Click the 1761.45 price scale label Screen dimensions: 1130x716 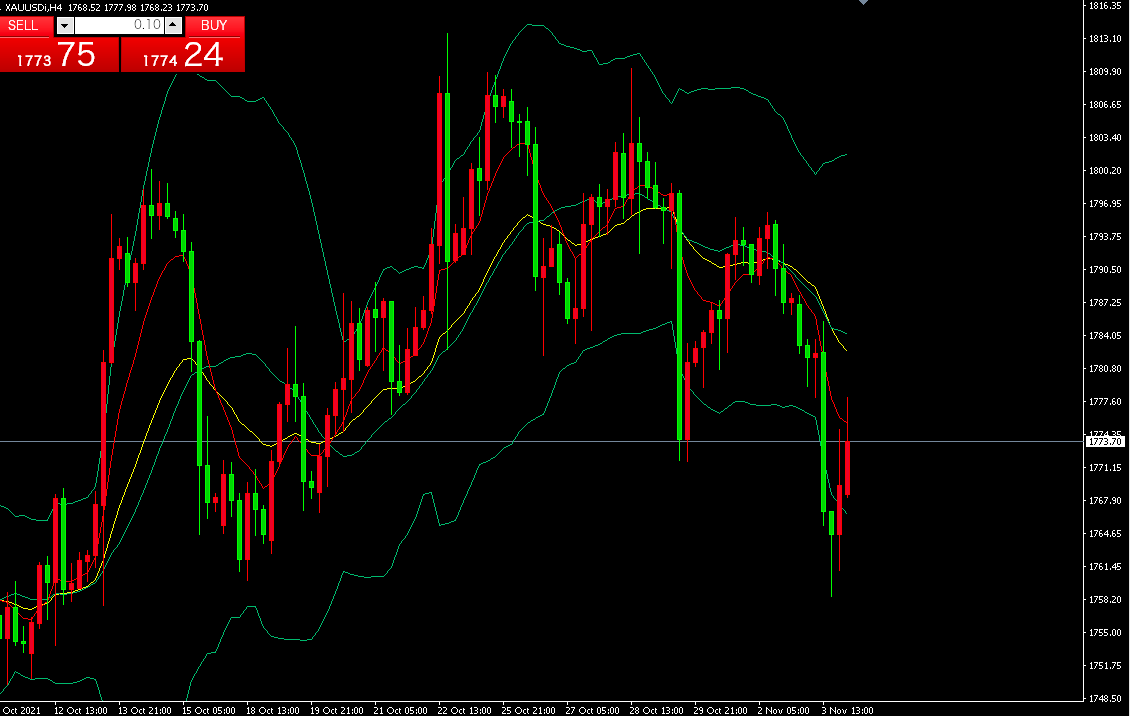[x=1105, y=567]
